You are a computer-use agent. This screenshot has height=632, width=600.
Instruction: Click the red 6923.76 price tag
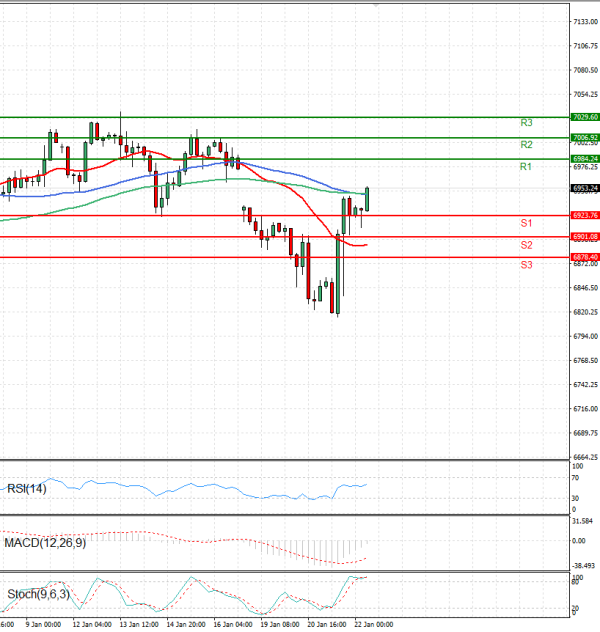click(x=585, y=215)
